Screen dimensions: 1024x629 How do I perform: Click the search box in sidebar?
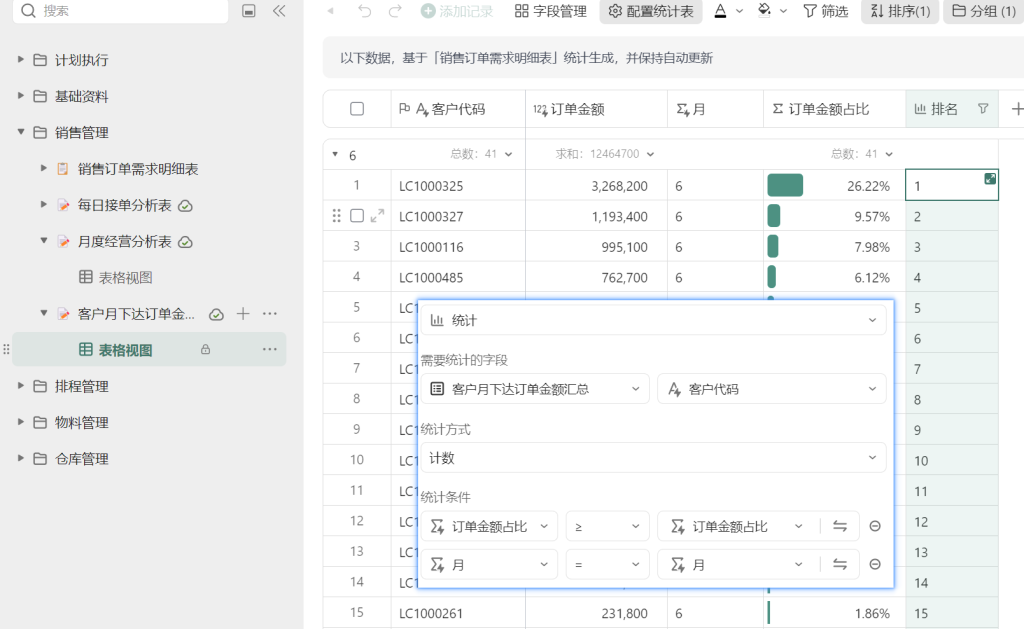(x=121, y=10)
